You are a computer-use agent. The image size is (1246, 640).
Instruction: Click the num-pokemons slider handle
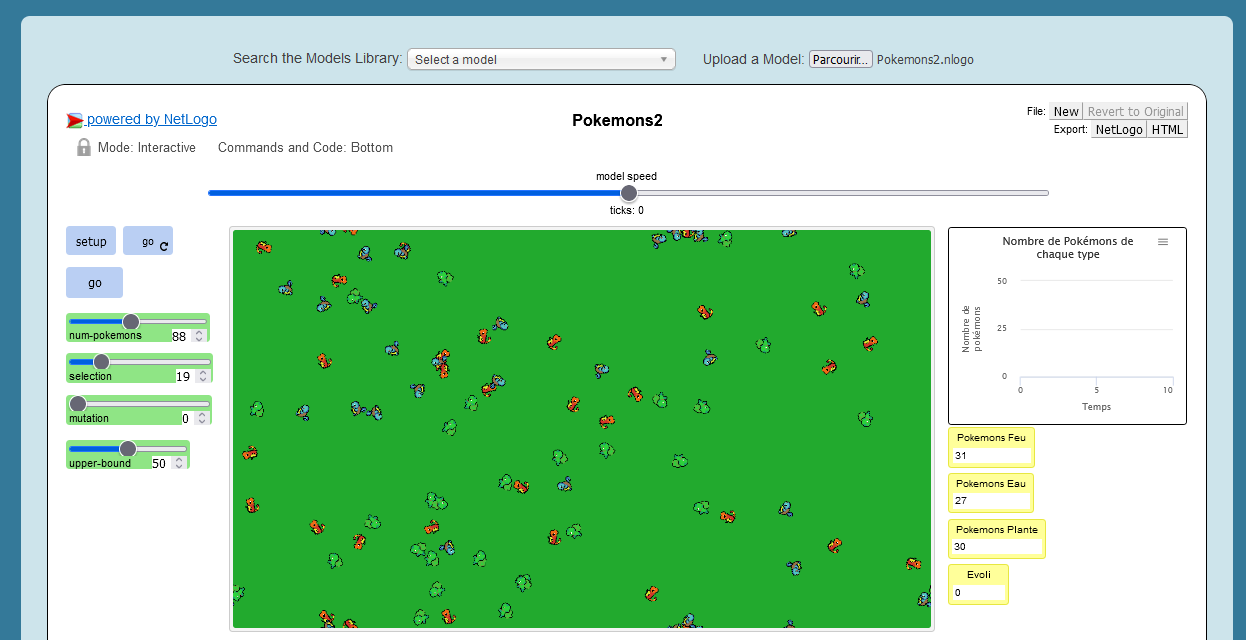coord(131,321)
